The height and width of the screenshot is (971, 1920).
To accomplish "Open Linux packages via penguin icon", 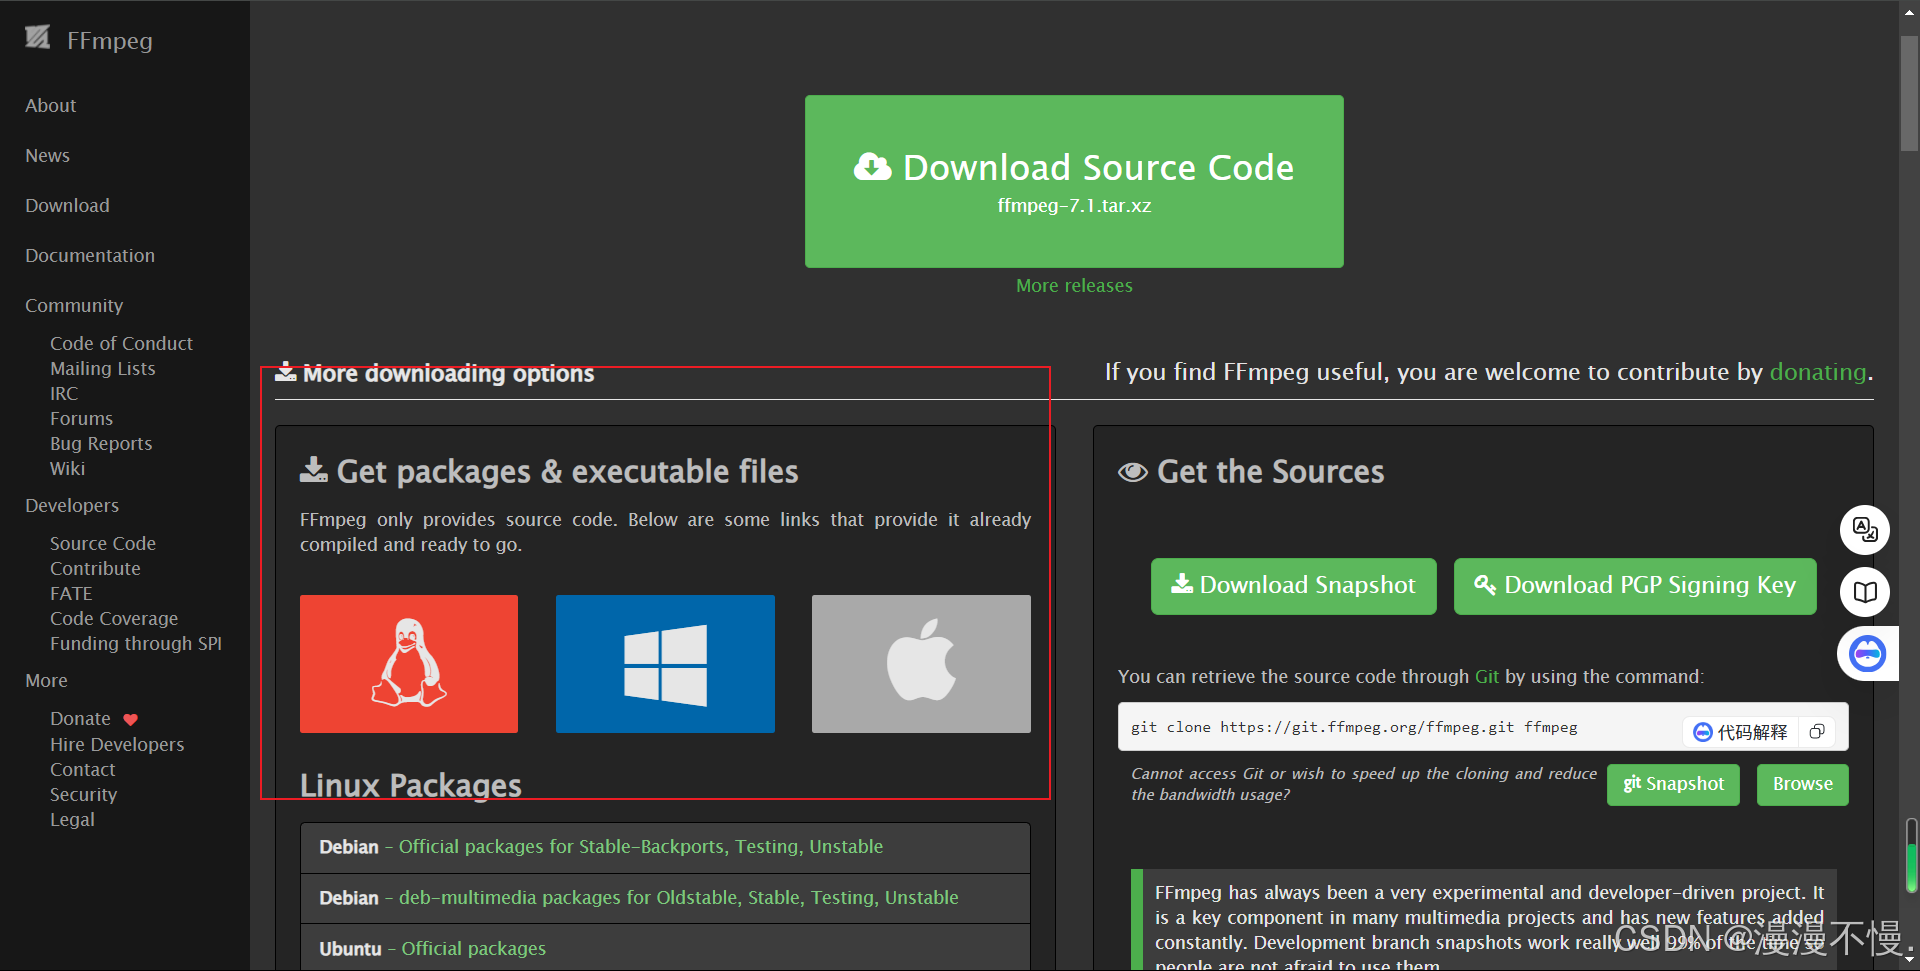I will [409, 664].
